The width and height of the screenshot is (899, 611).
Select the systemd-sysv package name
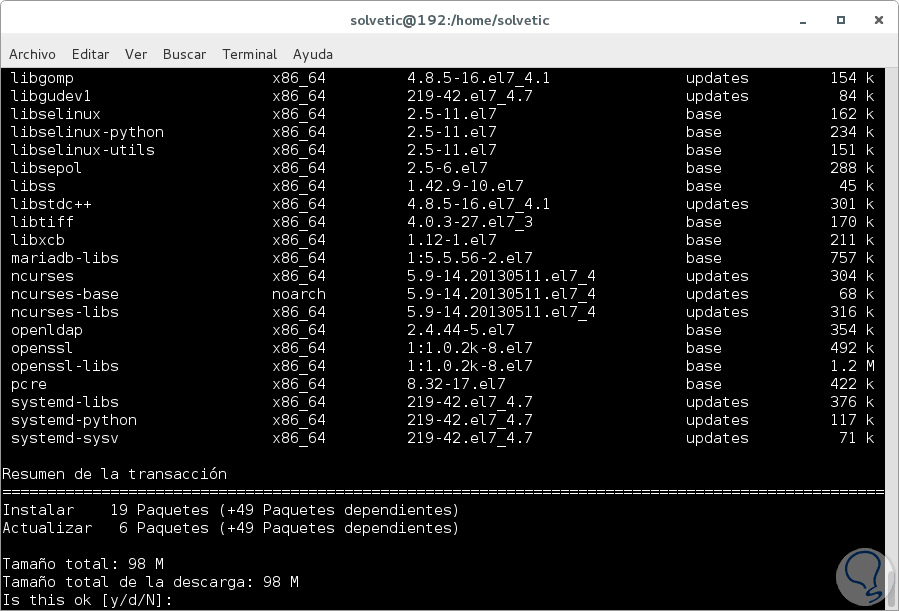coord(64,438)
